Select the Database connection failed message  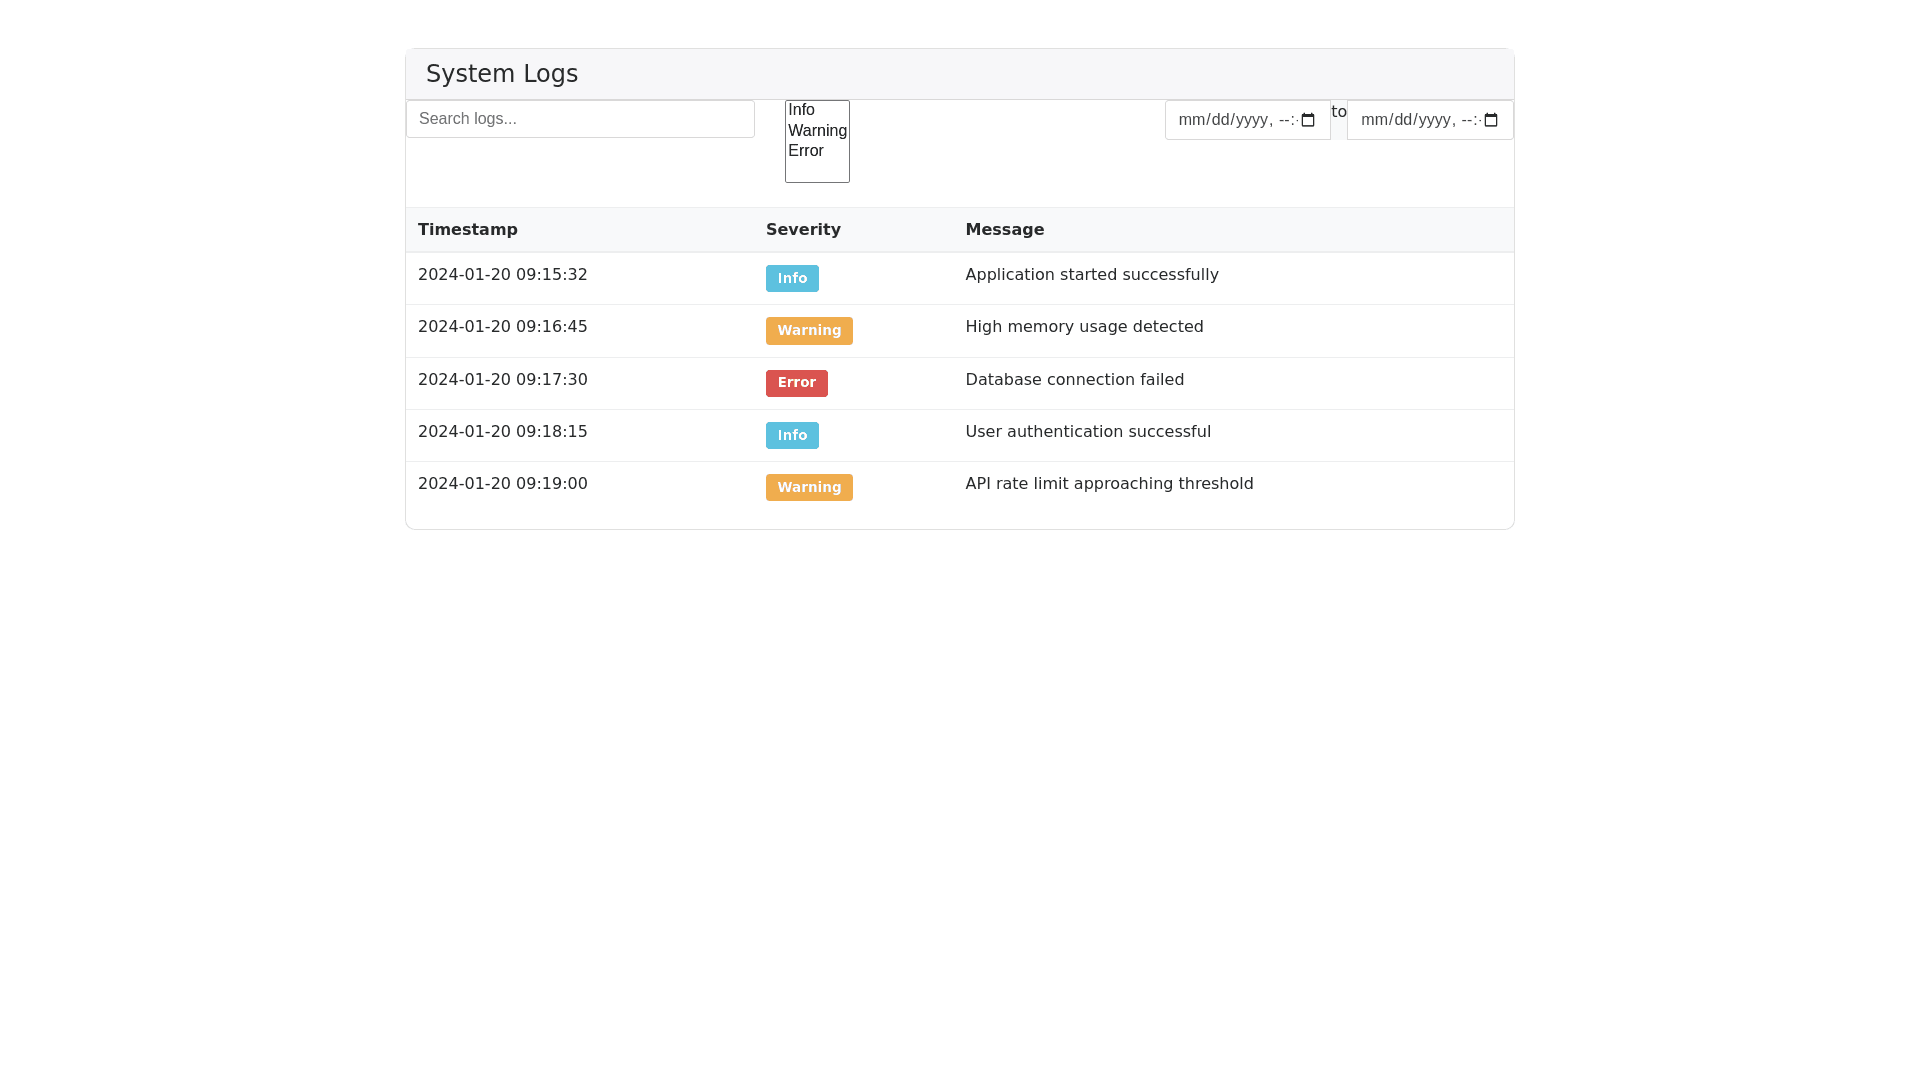pyautogui.click(x=1074, y=379)
